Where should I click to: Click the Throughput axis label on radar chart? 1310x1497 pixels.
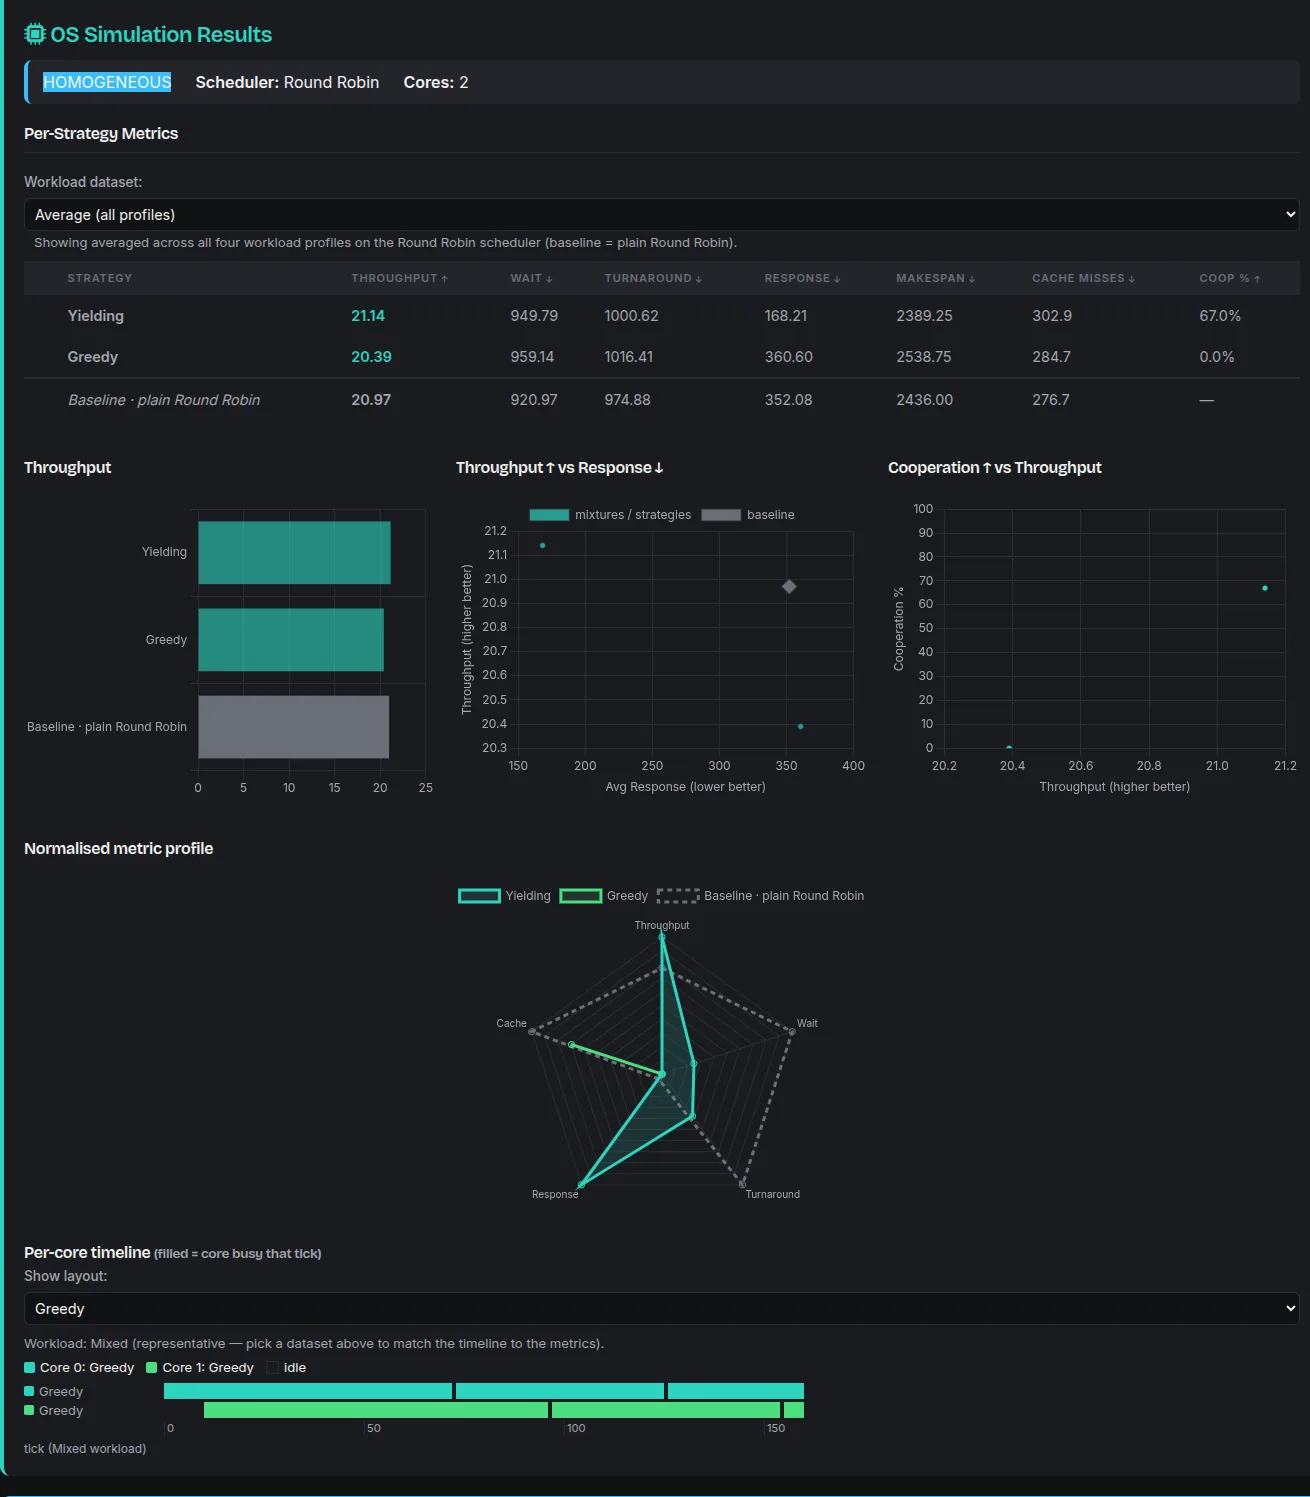(x=662, y=925)
